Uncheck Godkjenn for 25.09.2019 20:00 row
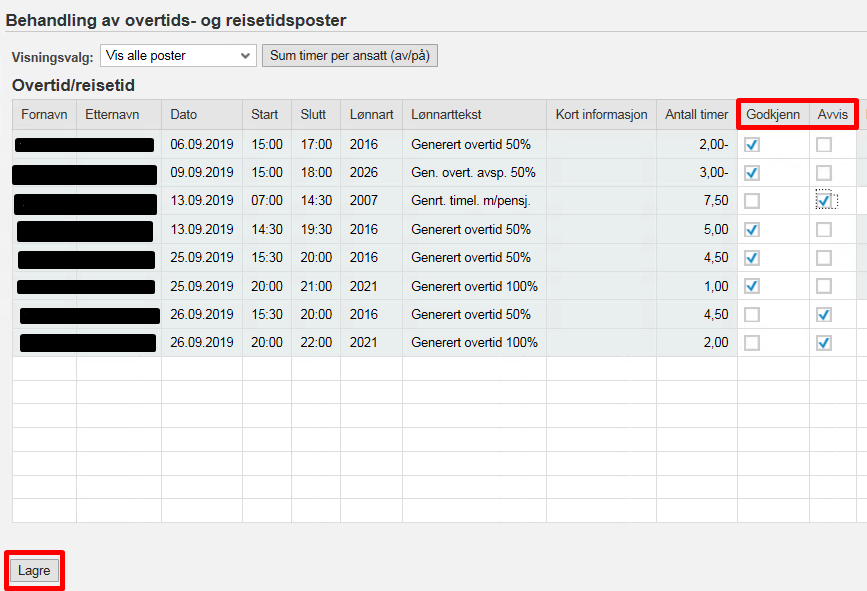This screenshot has height=591, width=867. pos(751,286)
